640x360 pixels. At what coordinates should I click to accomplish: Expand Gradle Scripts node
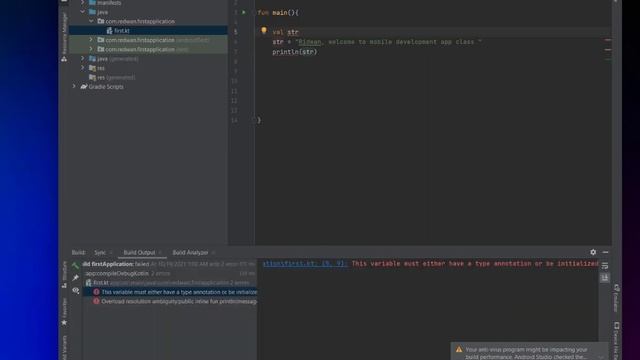pos(74,87)
